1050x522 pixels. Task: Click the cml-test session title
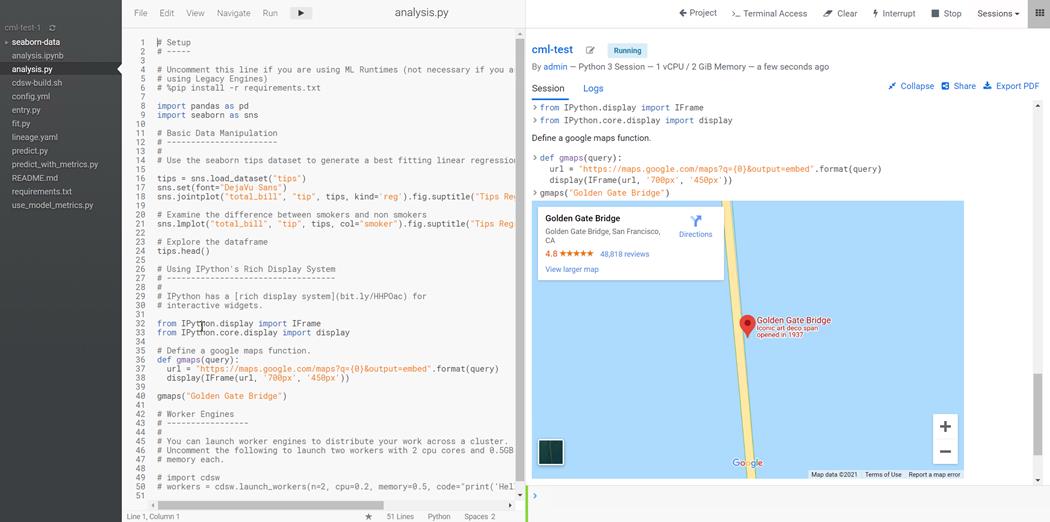(552, 50)
